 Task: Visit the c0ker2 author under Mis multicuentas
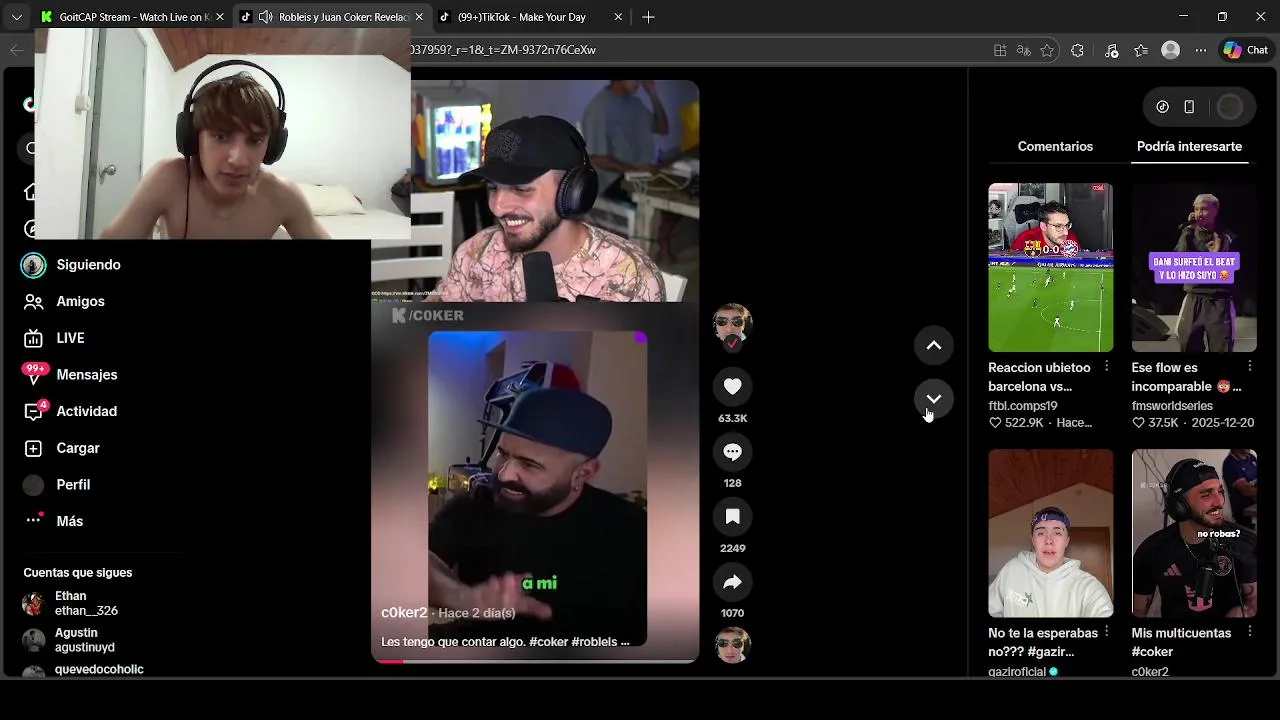pos(1150,672)
